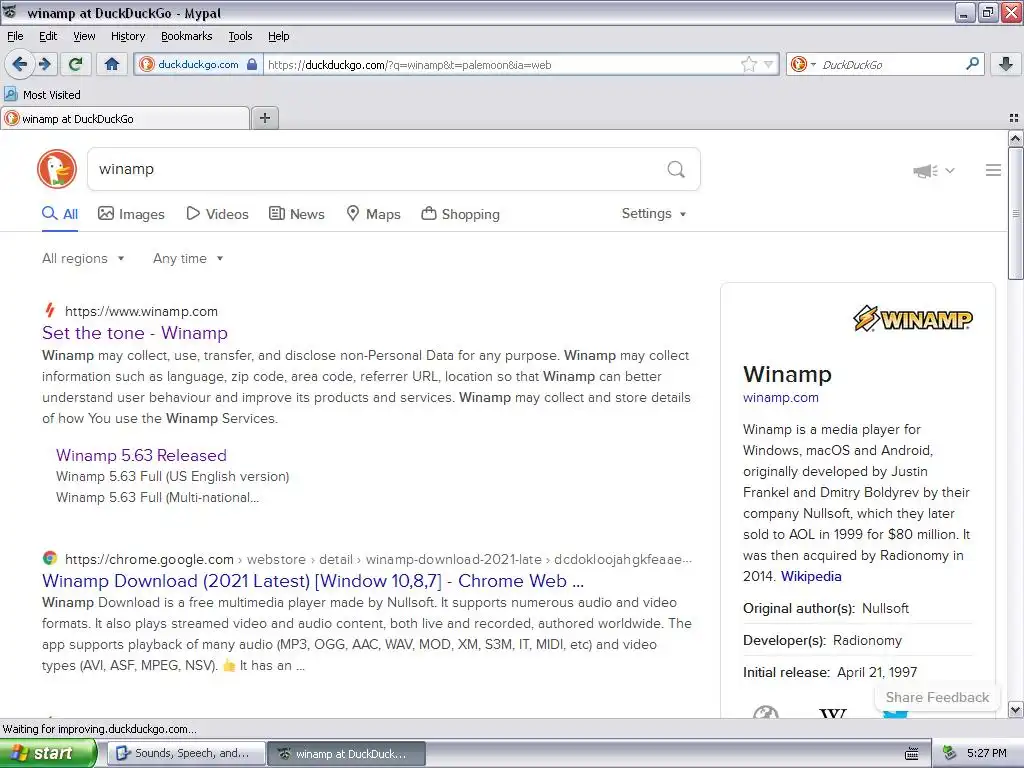Click the keyboard icon in the taskbar
The height and width of the screenshot is (768, 1024).
[x=912, y=754]
